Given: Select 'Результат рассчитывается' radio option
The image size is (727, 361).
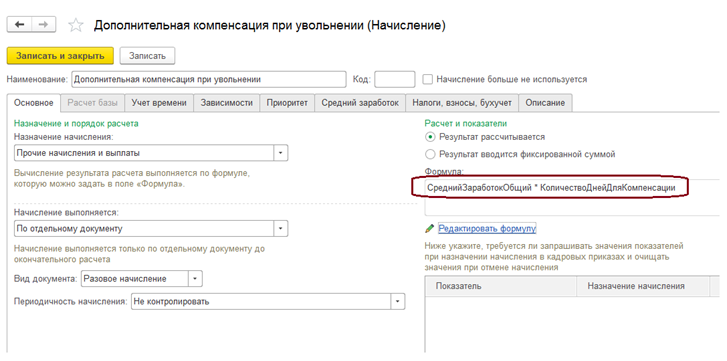Looking at the screenshot, I should click(x=430, y=137).
